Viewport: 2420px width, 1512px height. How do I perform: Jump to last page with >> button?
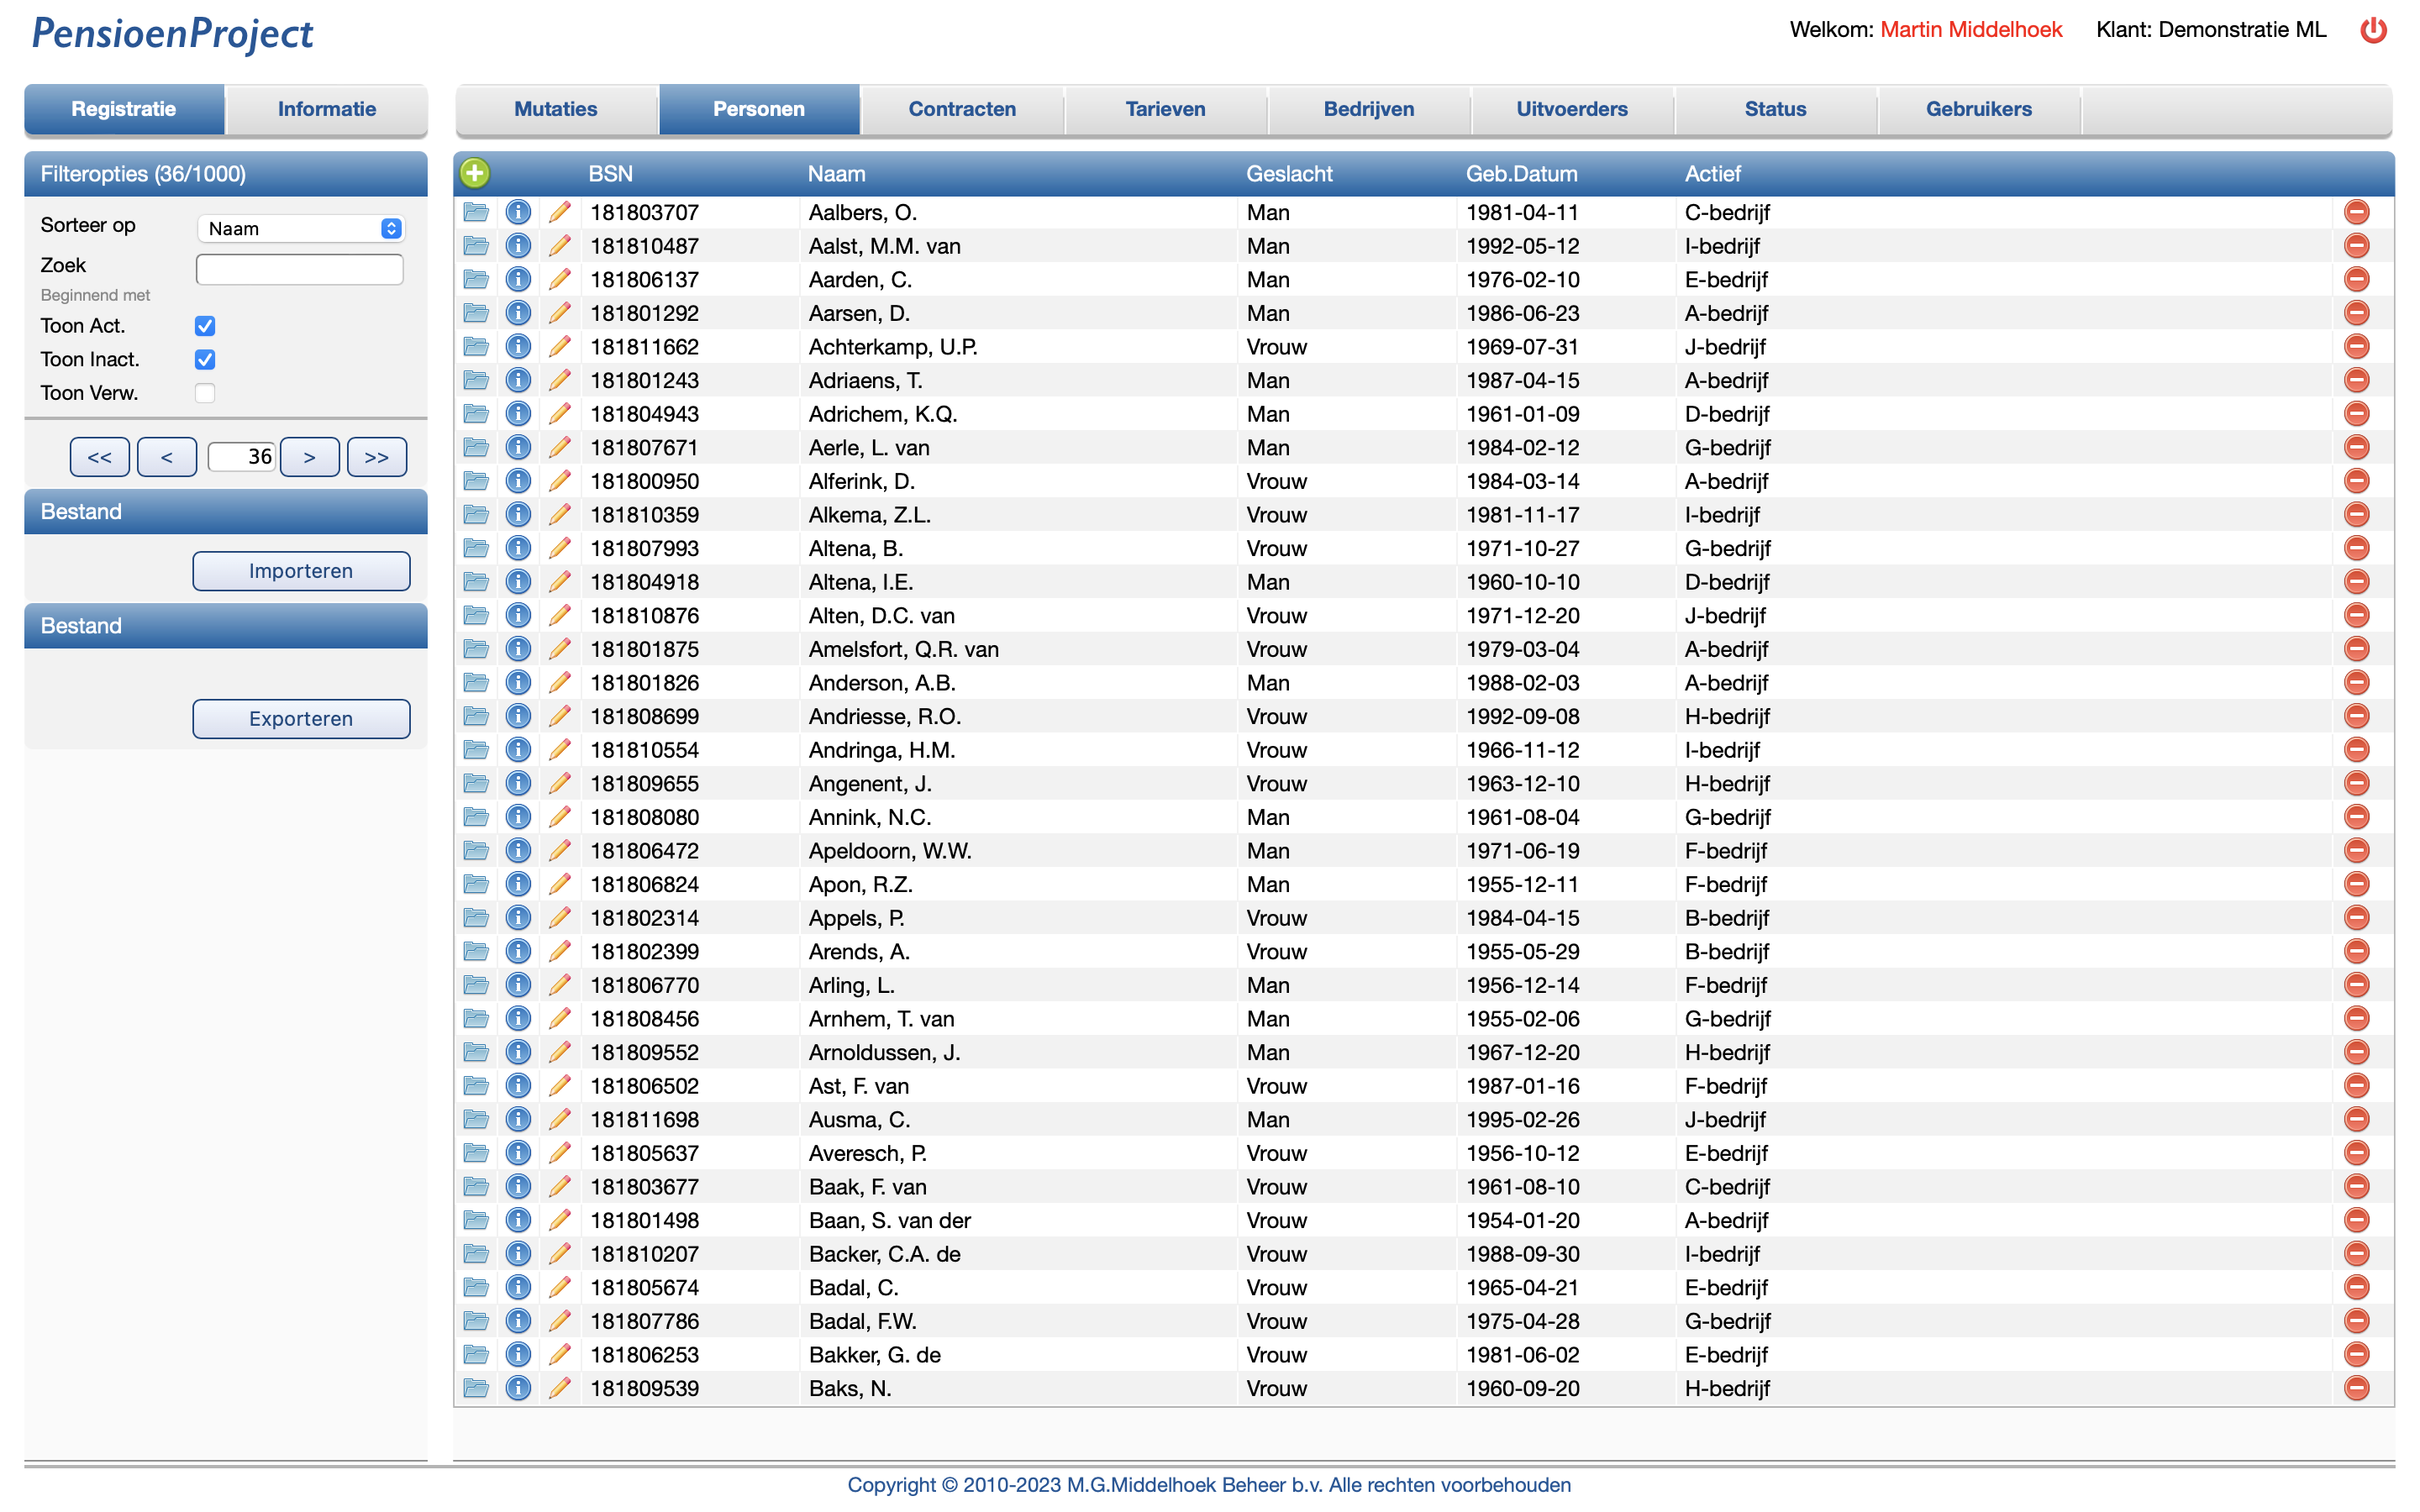(376, 457)
